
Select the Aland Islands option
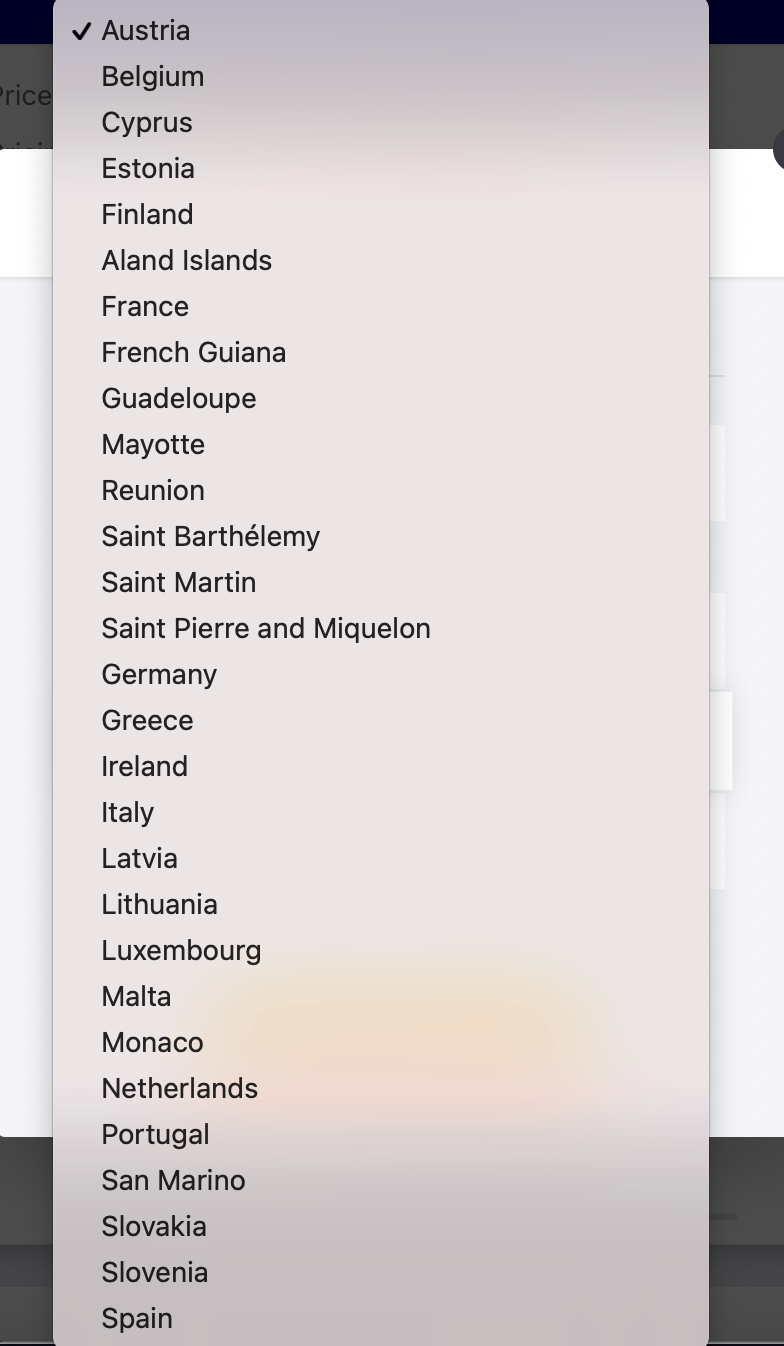(x=187, y=261)
